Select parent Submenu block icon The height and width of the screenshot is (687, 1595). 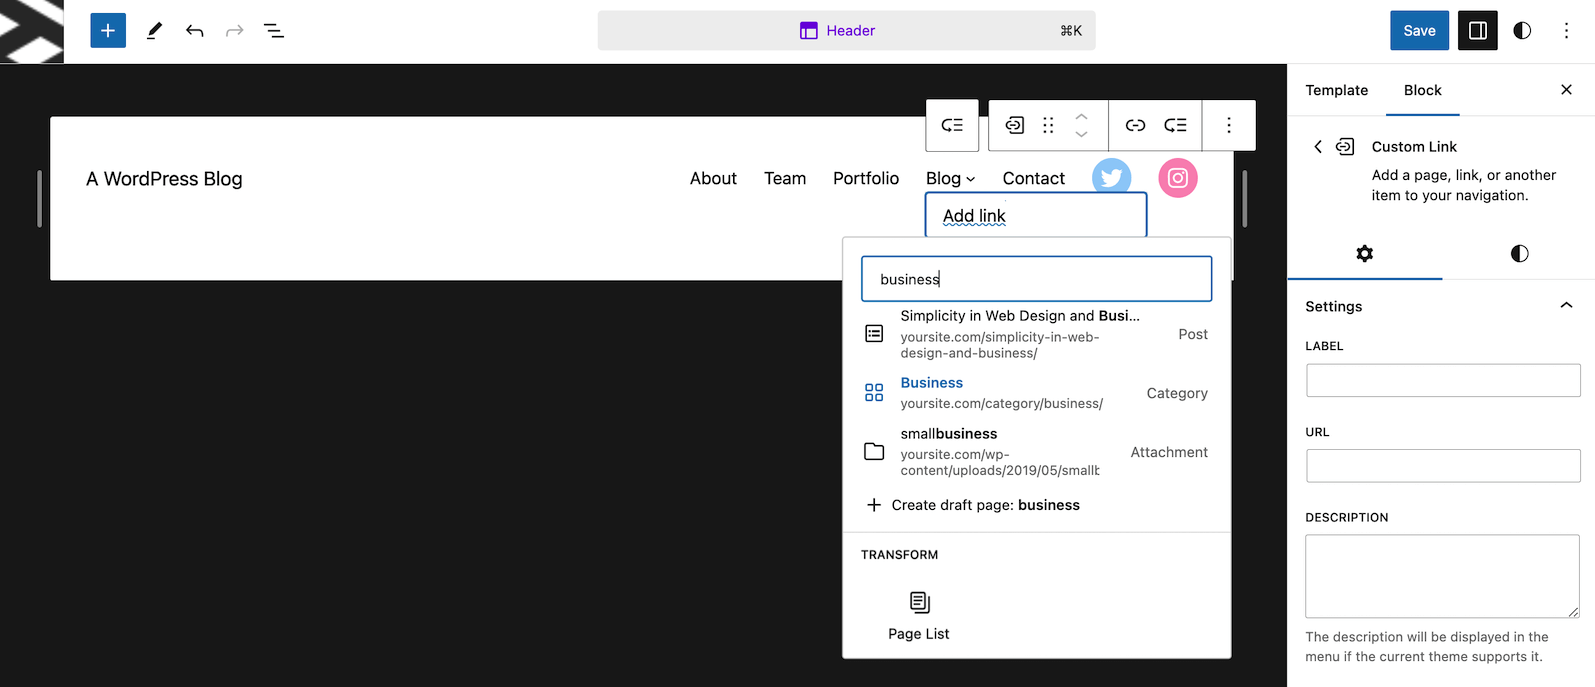click(x=952, y=125)
